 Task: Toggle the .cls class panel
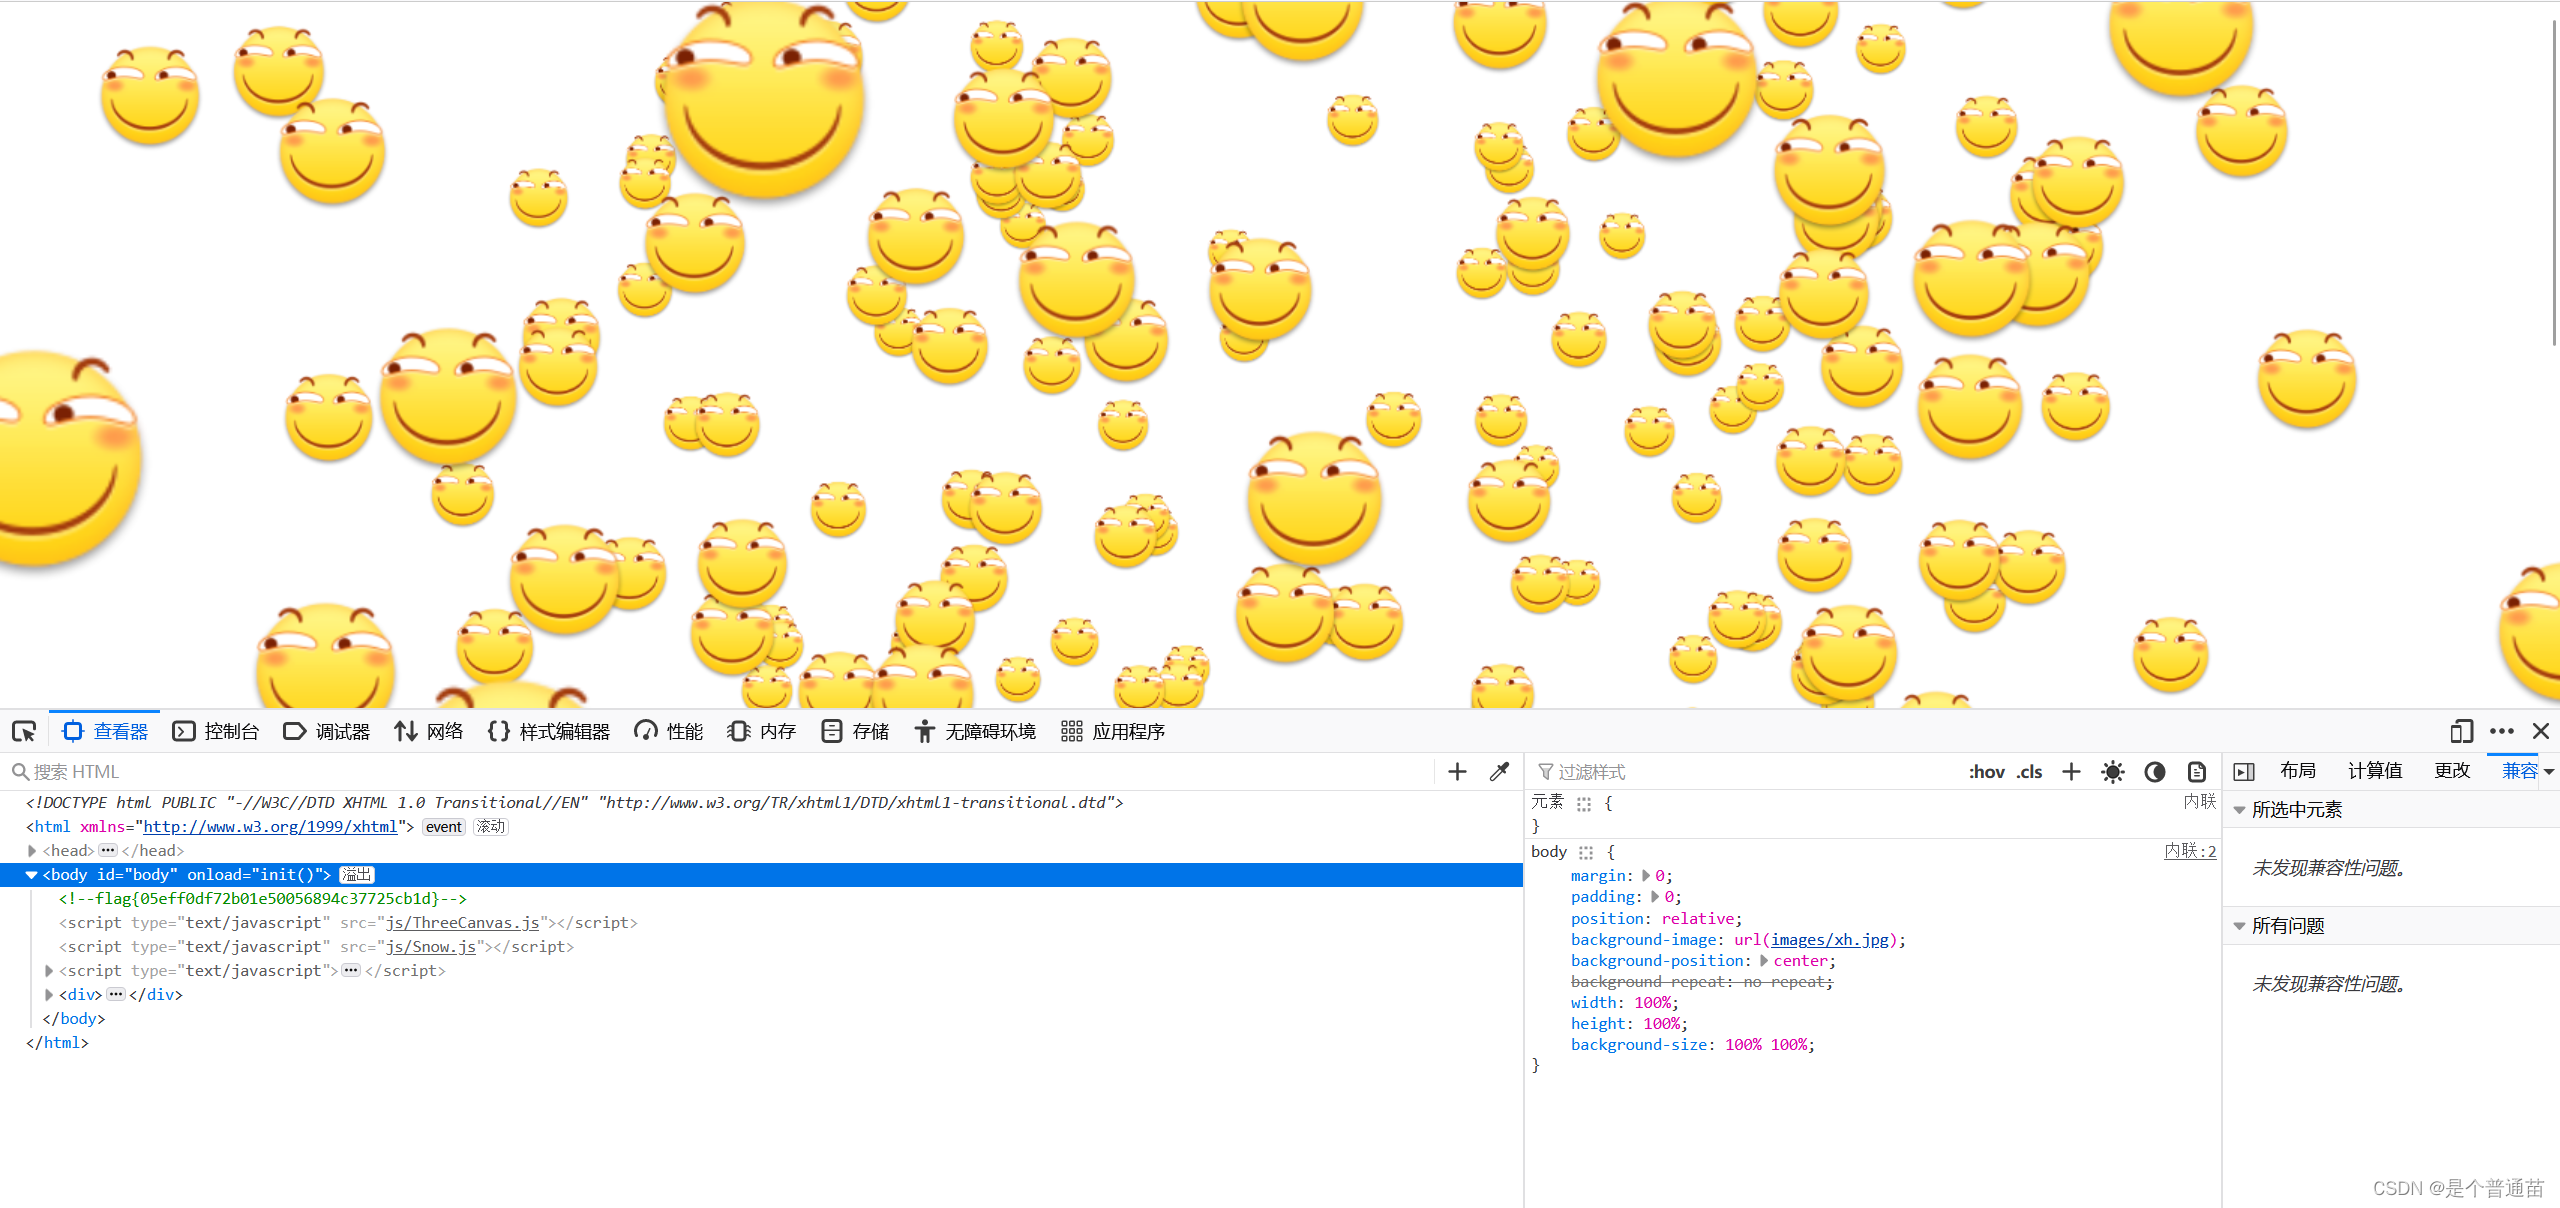(2029, 771)
